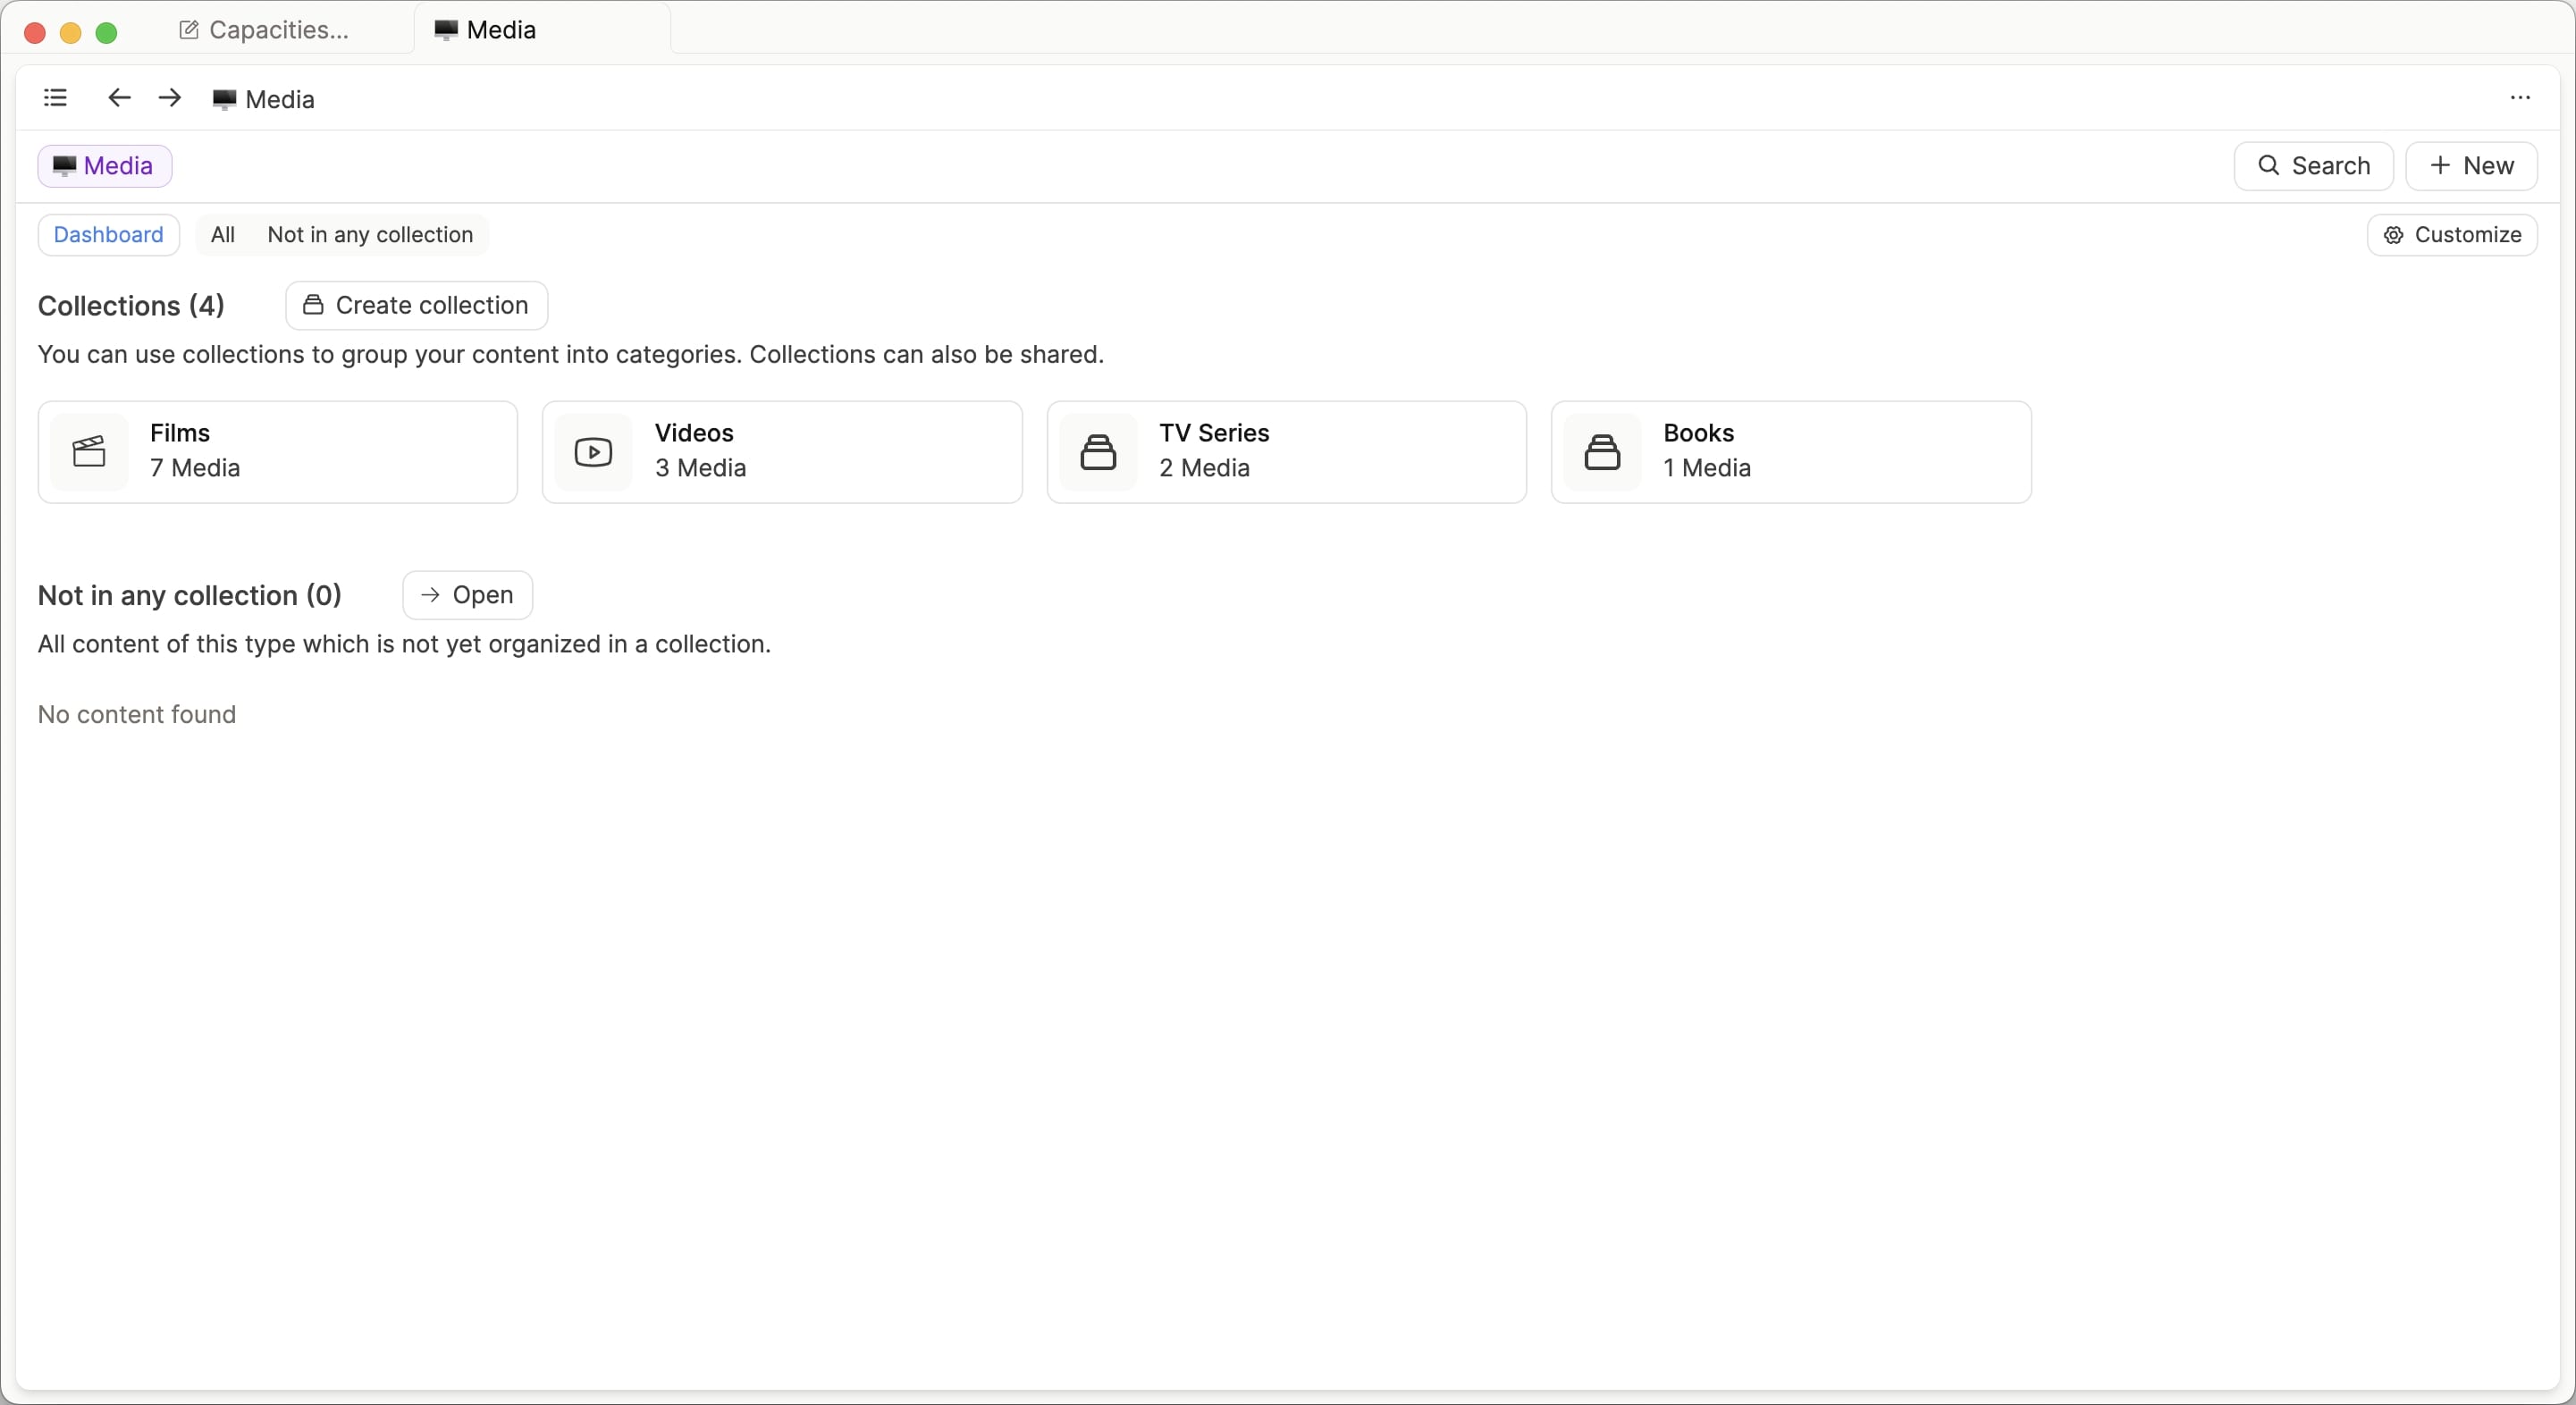Select the Media window tab
The image size is (2576, 1405).
486,30
